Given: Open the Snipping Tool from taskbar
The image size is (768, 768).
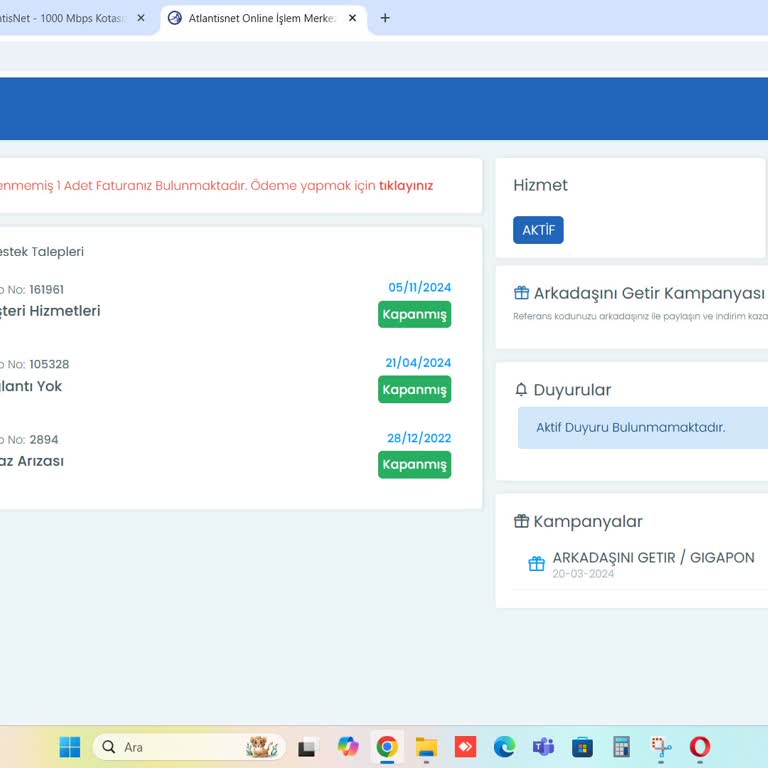Looking at the screenshot, I should (661, 747).
